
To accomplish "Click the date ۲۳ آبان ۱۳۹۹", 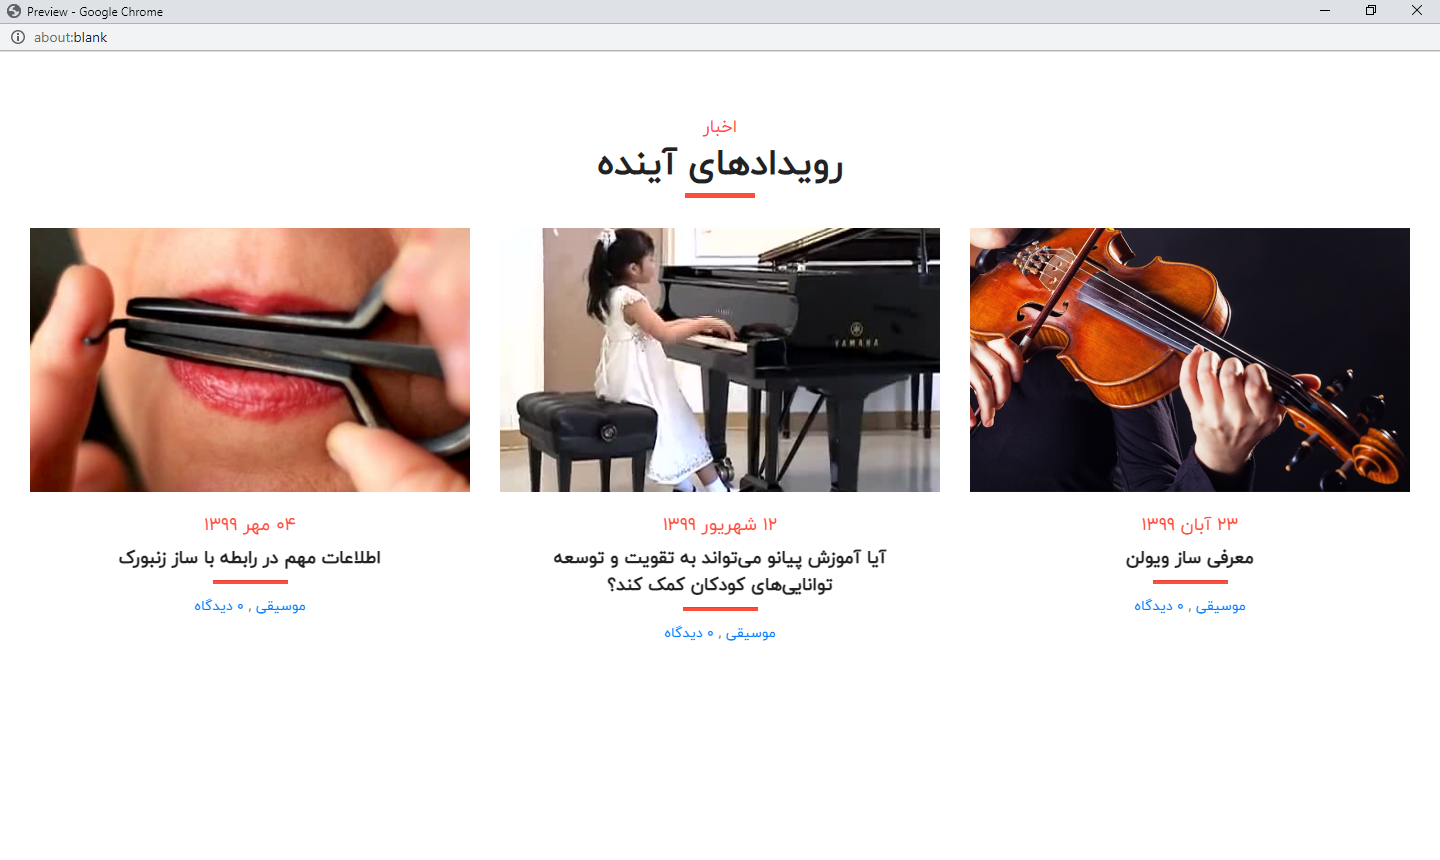I will [x=1190, y=524].
